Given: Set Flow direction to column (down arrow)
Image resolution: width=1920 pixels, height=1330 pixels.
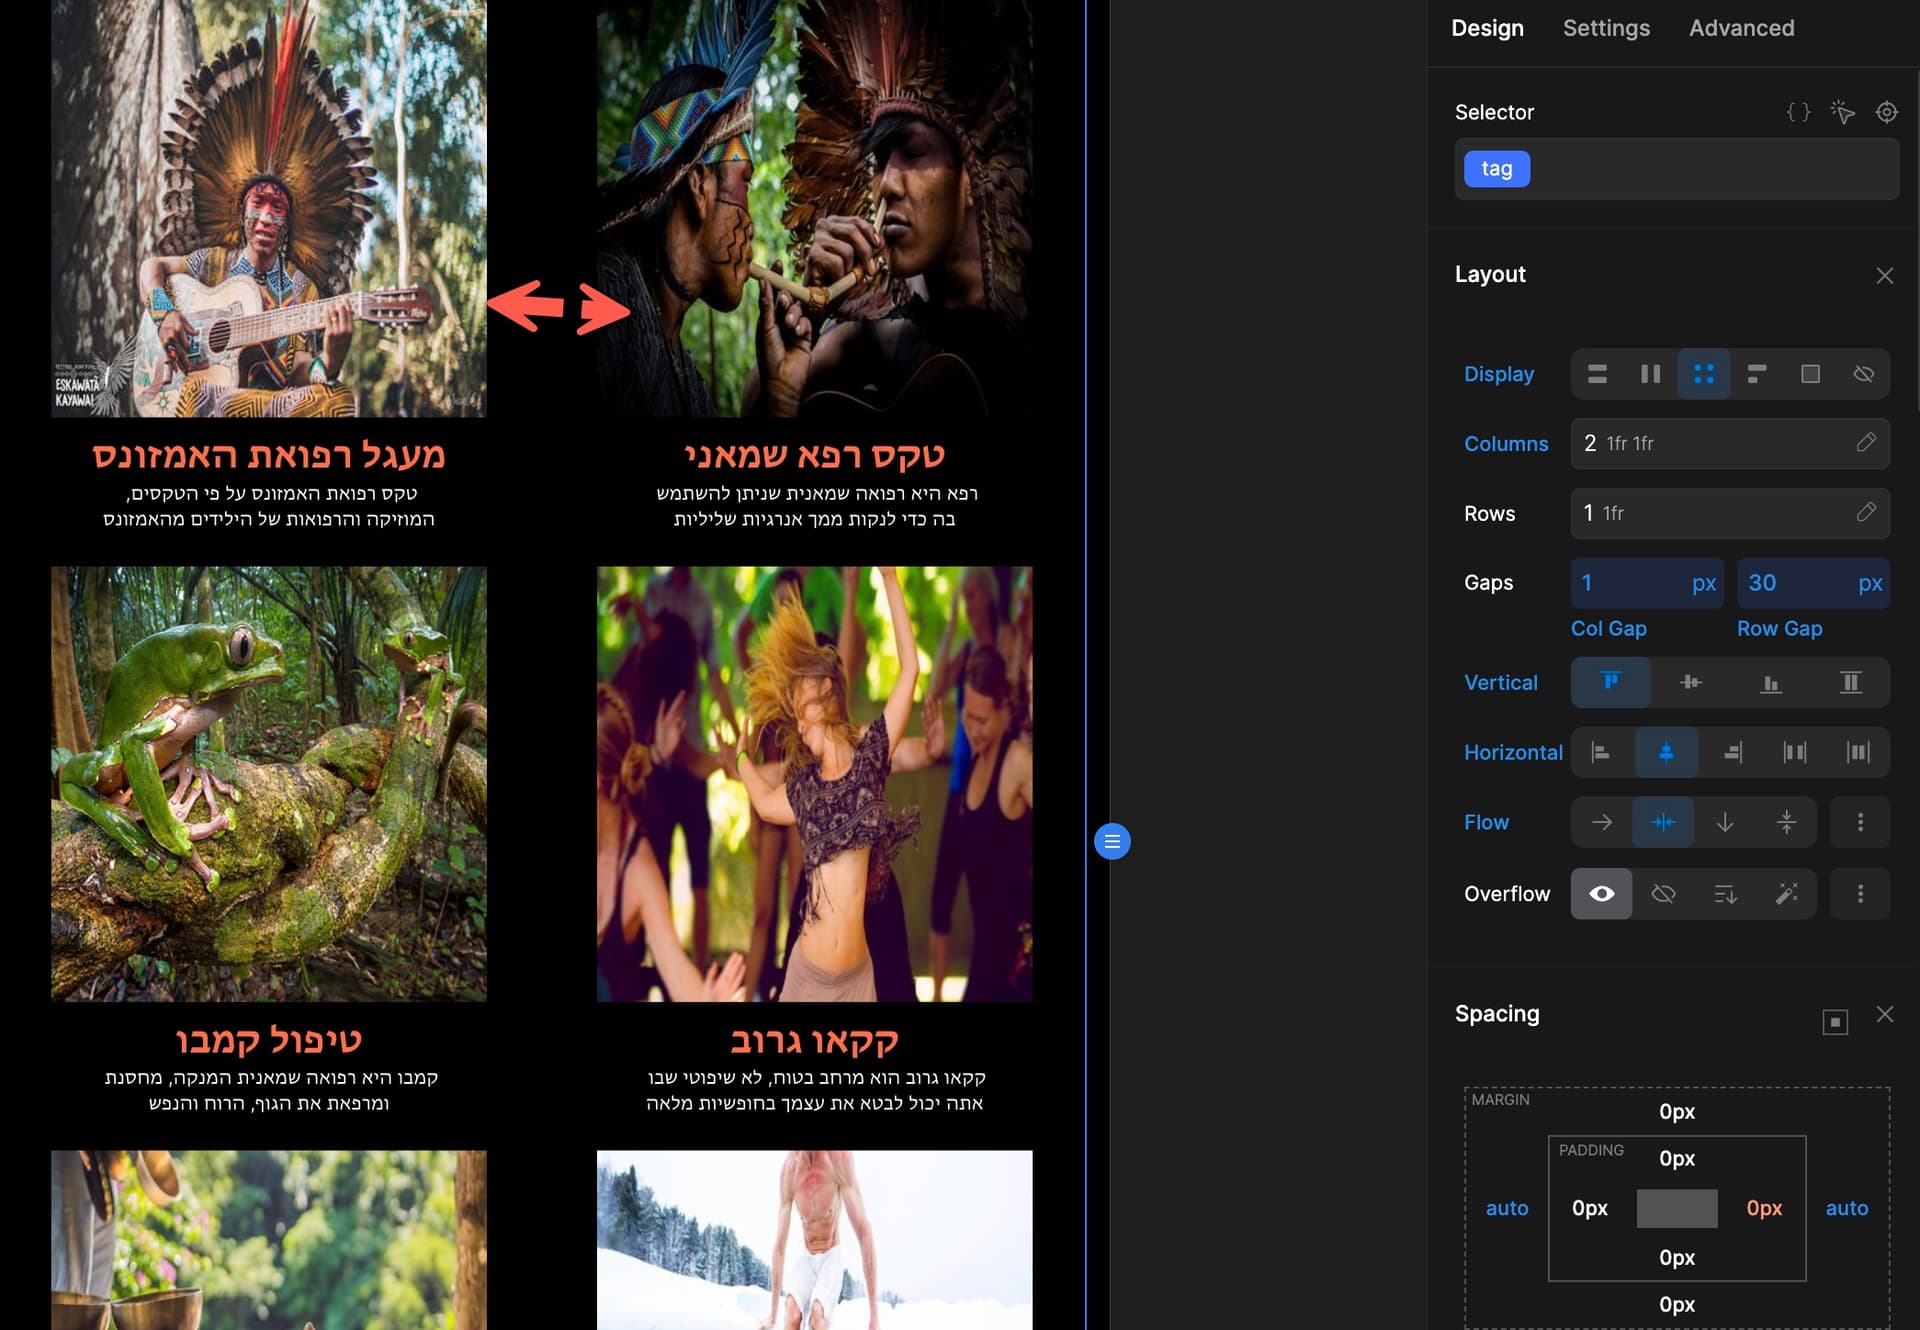Looking at the screenshot, I should (x=1725, y=822).
